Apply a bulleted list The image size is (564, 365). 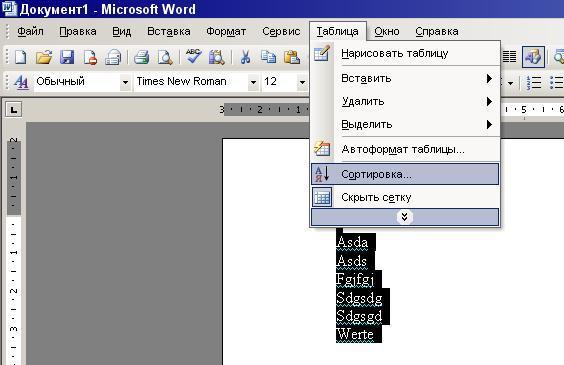click(556, 83)
